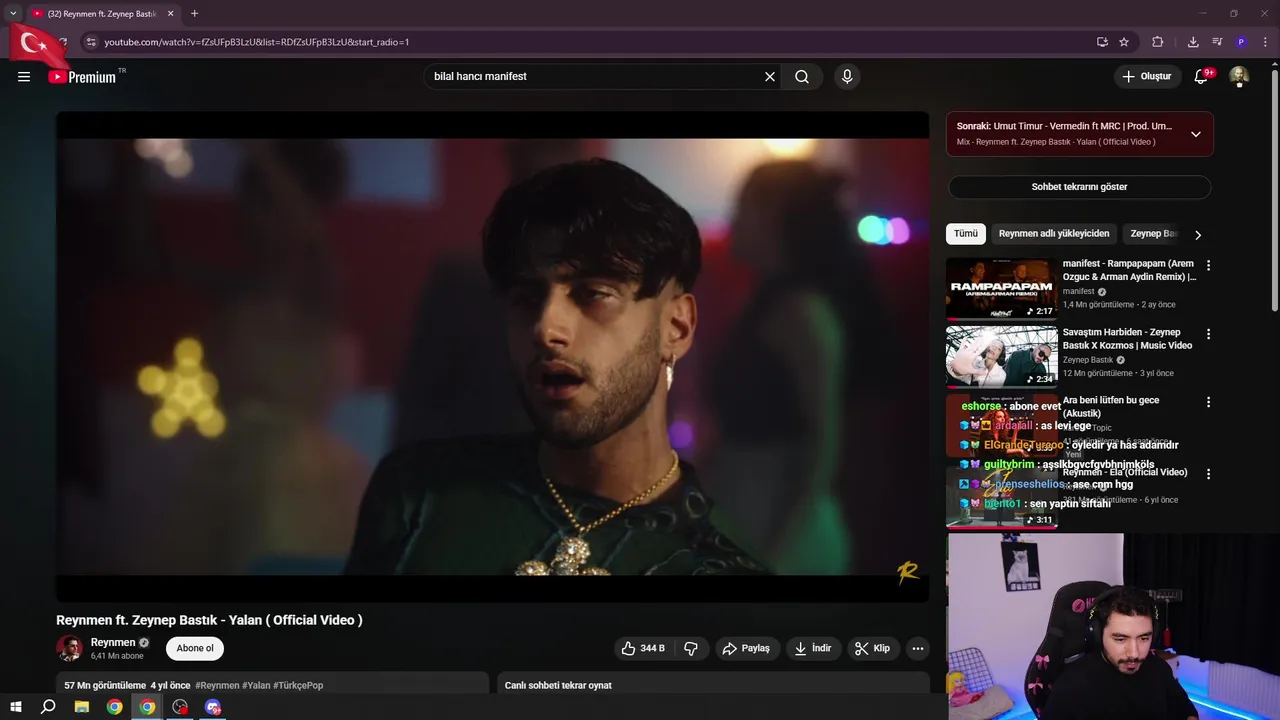Bookmark this page with the star
1280x720 pixels.
pos(1124,42)
